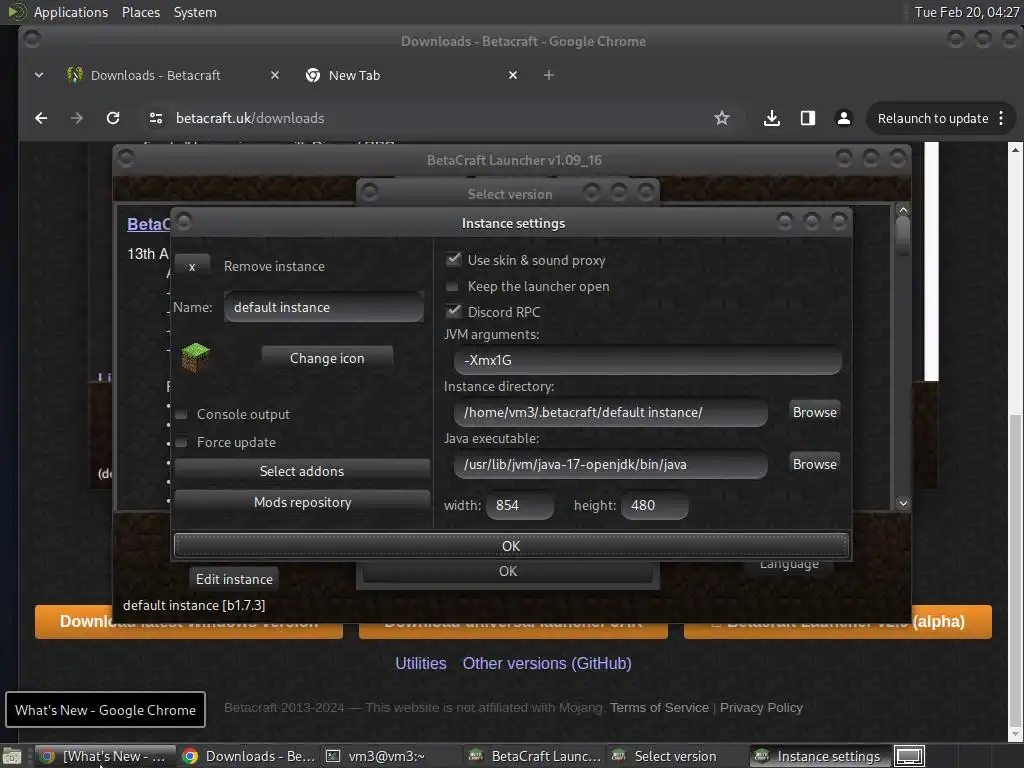Viewport: 1024px width, 768px height.
Task: Click the Instance directory path field
Action: 611,412
